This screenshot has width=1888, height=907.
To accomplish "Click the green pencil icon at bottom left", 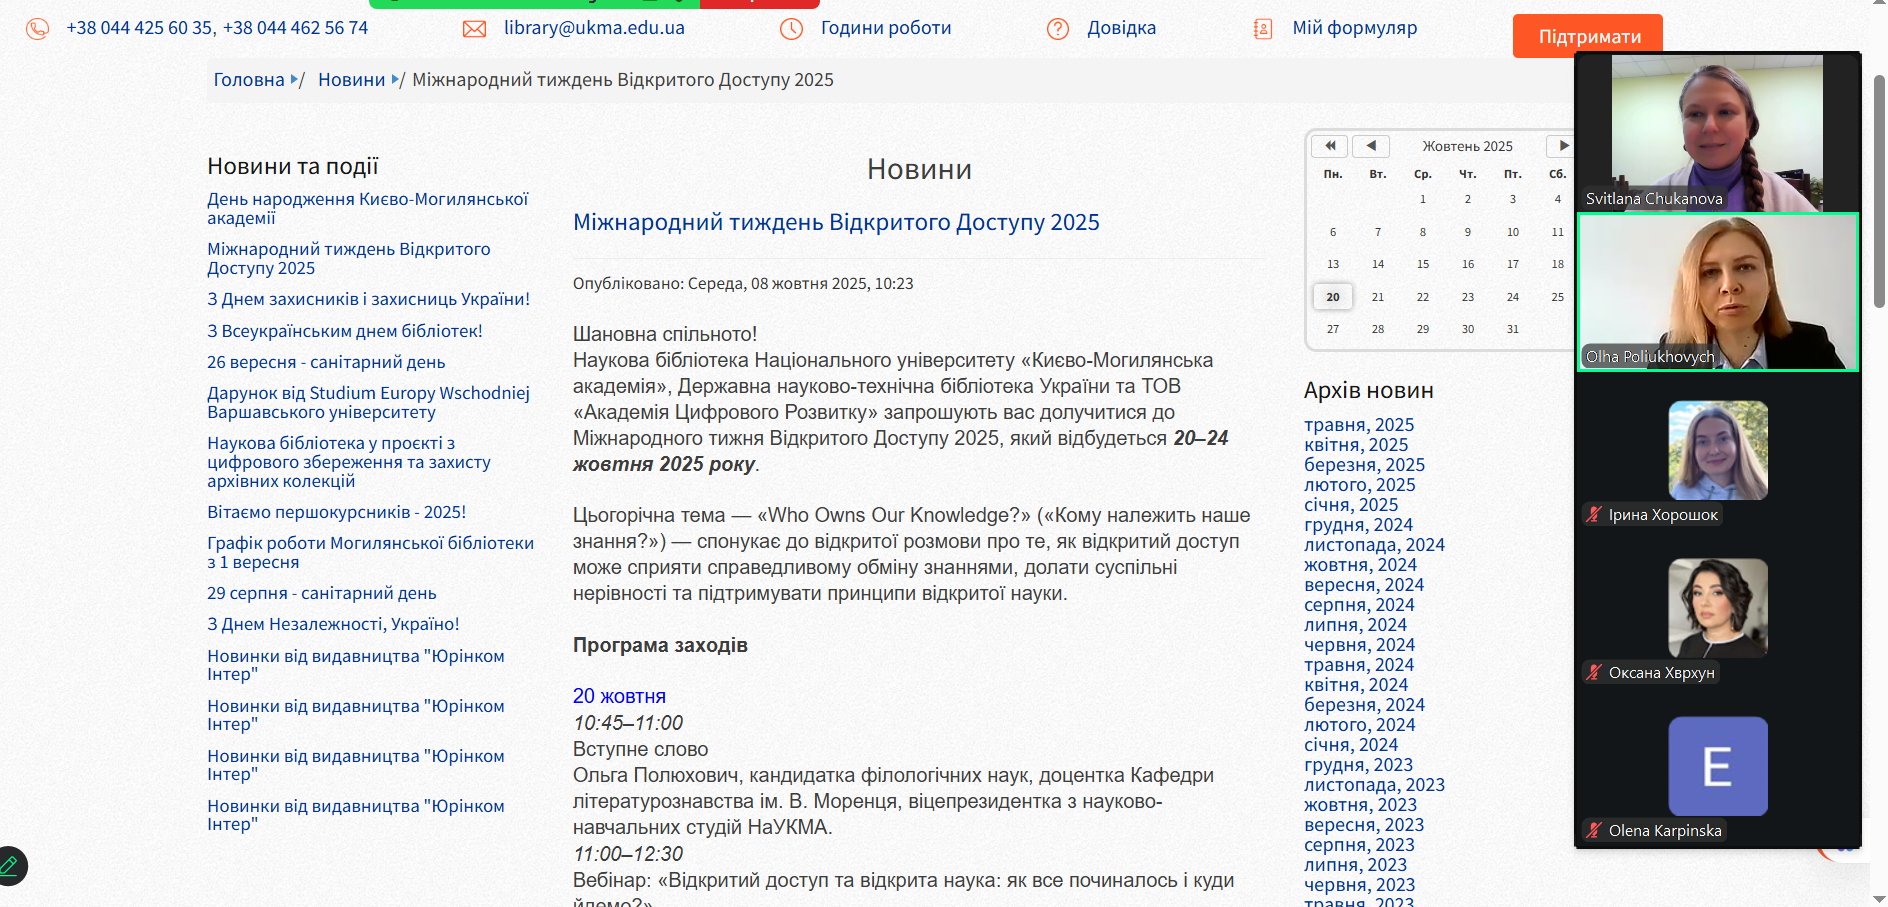I will click(x=10, y=865).
